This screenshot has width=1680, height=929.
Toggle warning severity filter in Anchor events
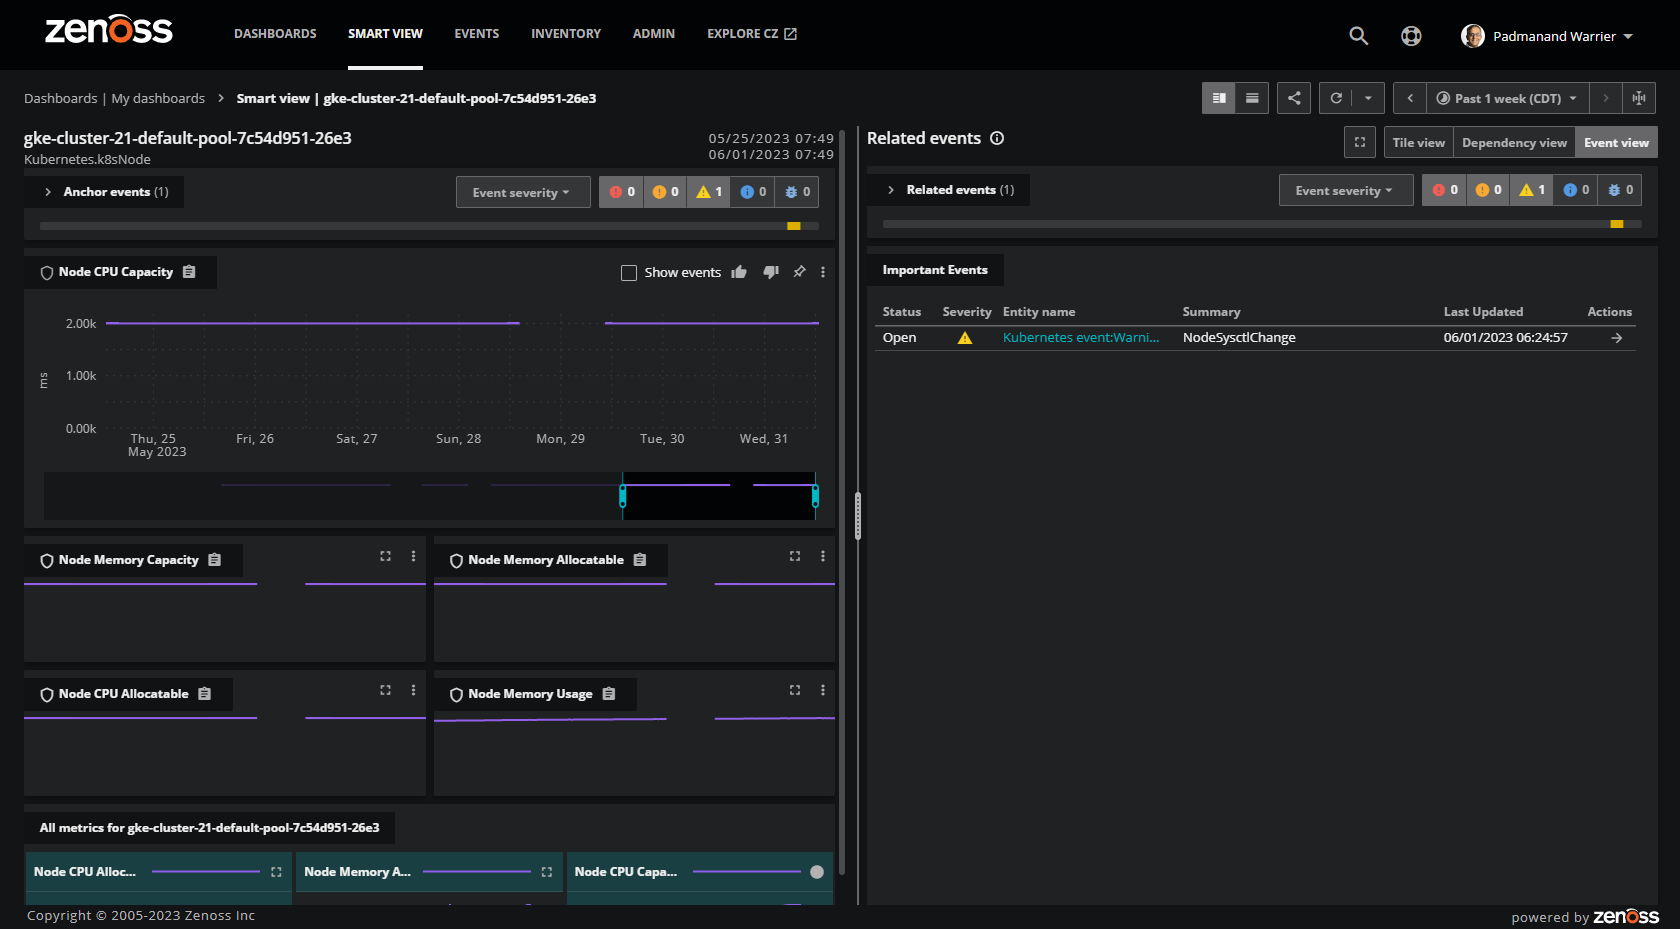point(708,192)
